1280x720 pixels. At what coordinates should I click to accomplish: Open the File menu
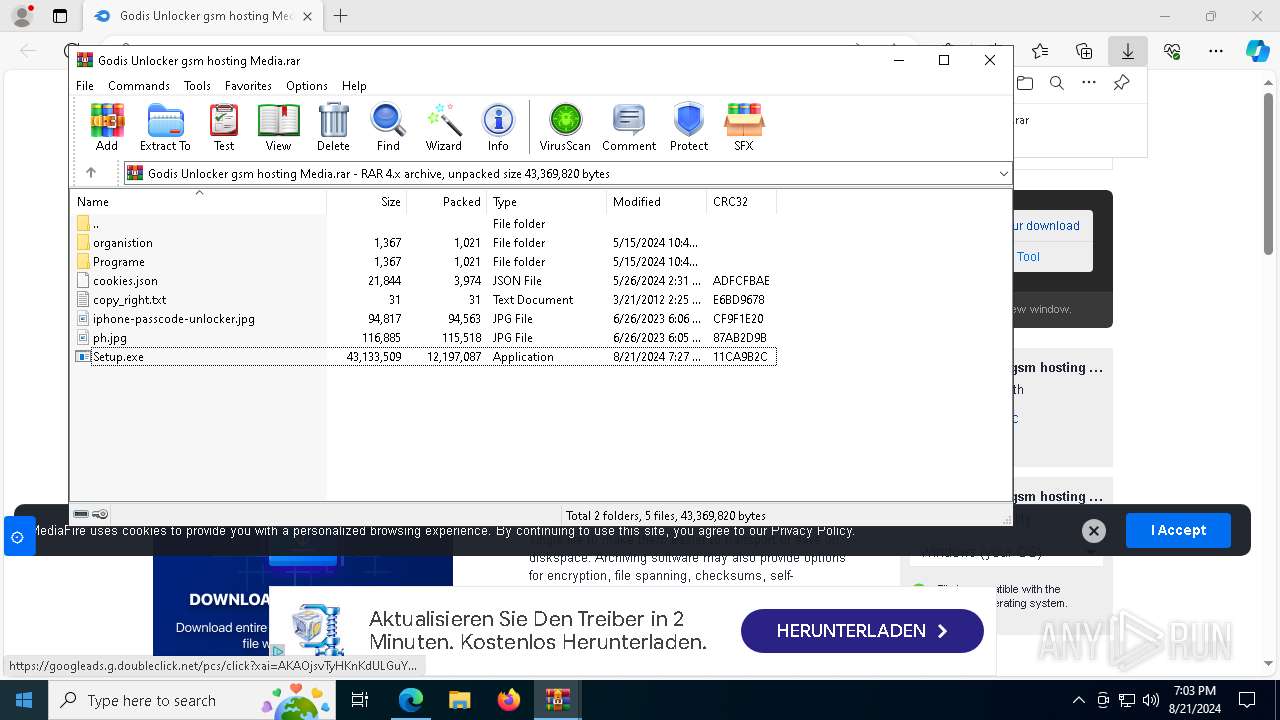point(85,86)
